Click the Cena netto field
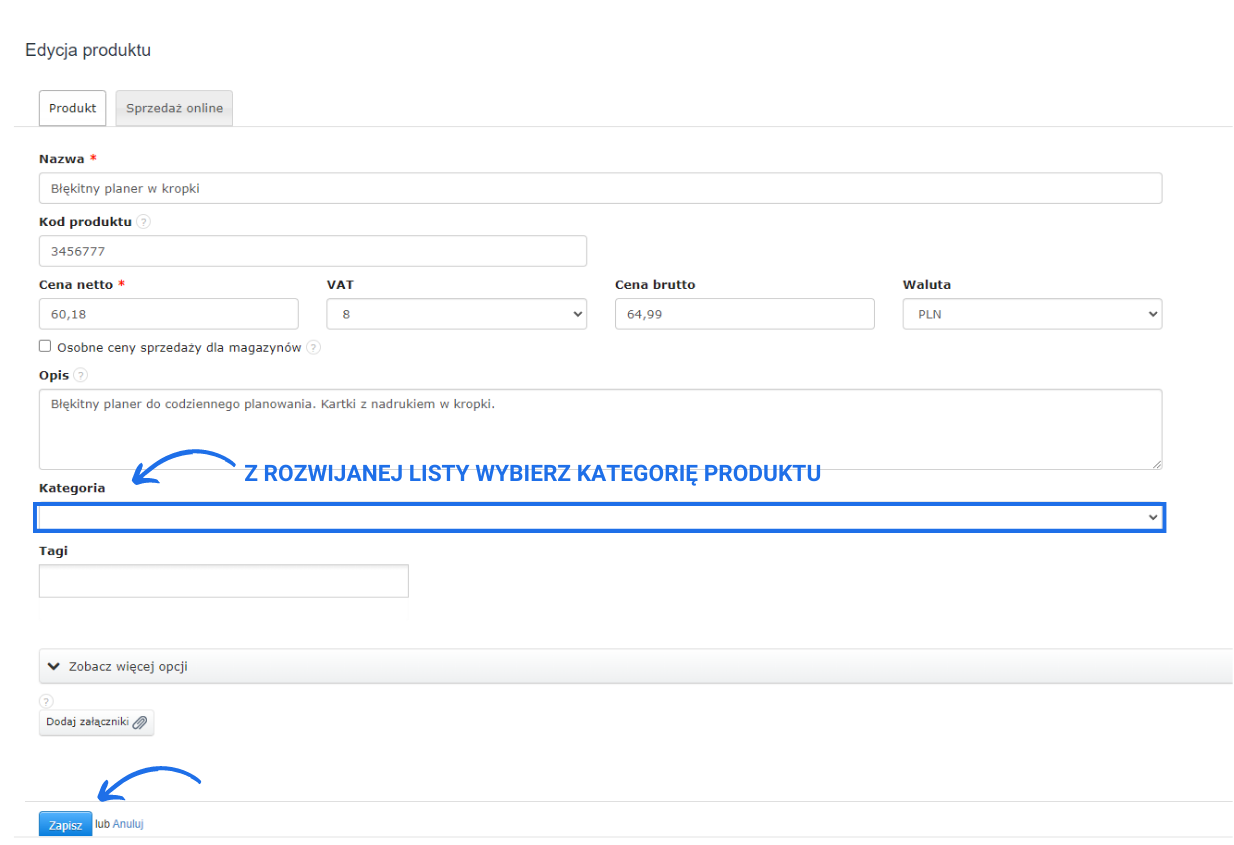 [x=168, y=314]
